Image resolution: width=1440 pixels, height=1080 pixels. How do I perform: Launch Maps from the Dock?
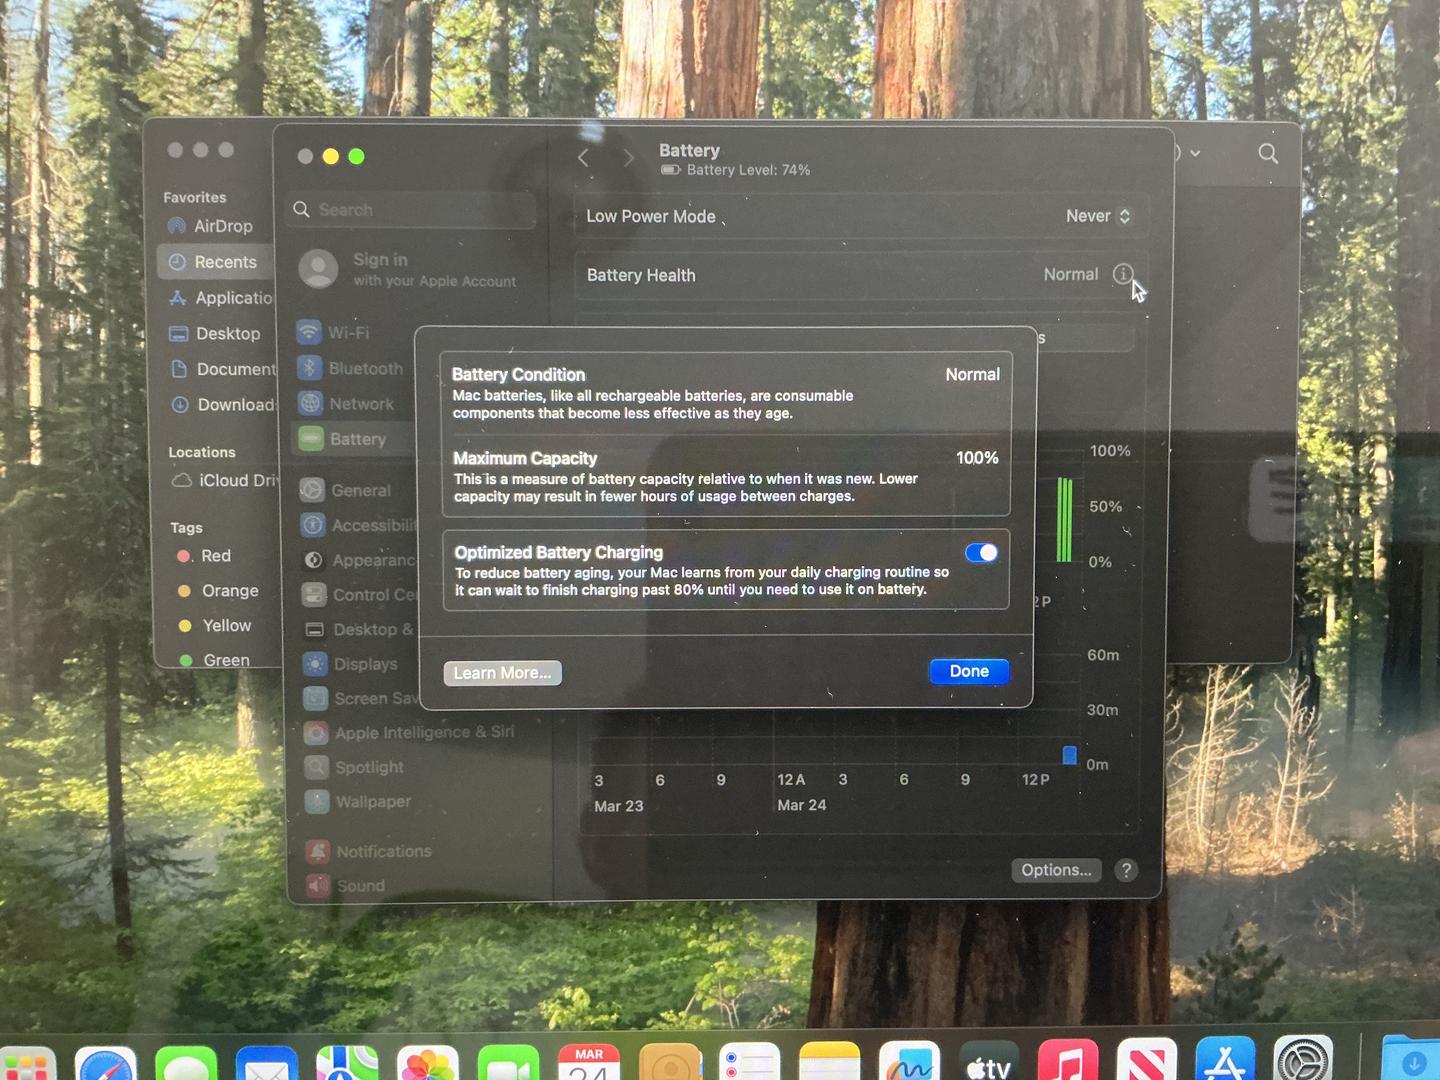point(347,1064)
